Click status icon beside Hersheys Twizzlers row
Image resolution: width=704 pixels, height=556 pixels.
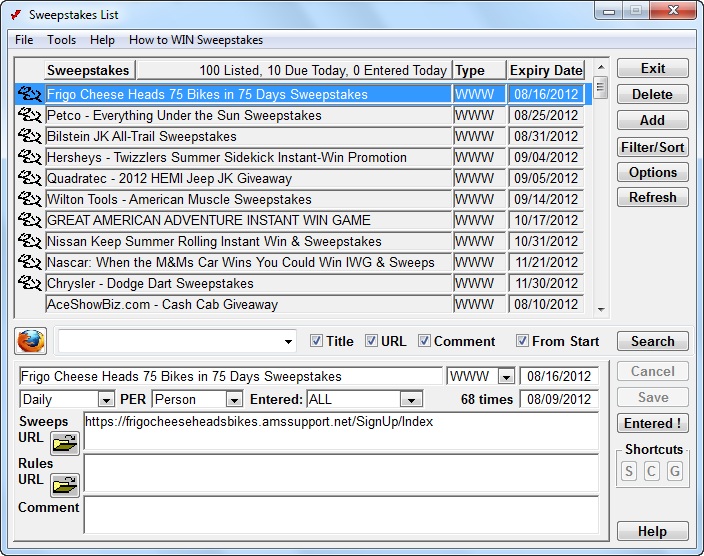30,157
